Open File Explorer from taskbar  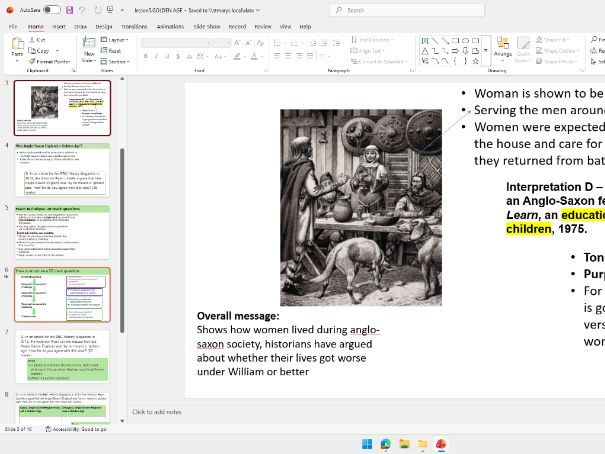404,444
